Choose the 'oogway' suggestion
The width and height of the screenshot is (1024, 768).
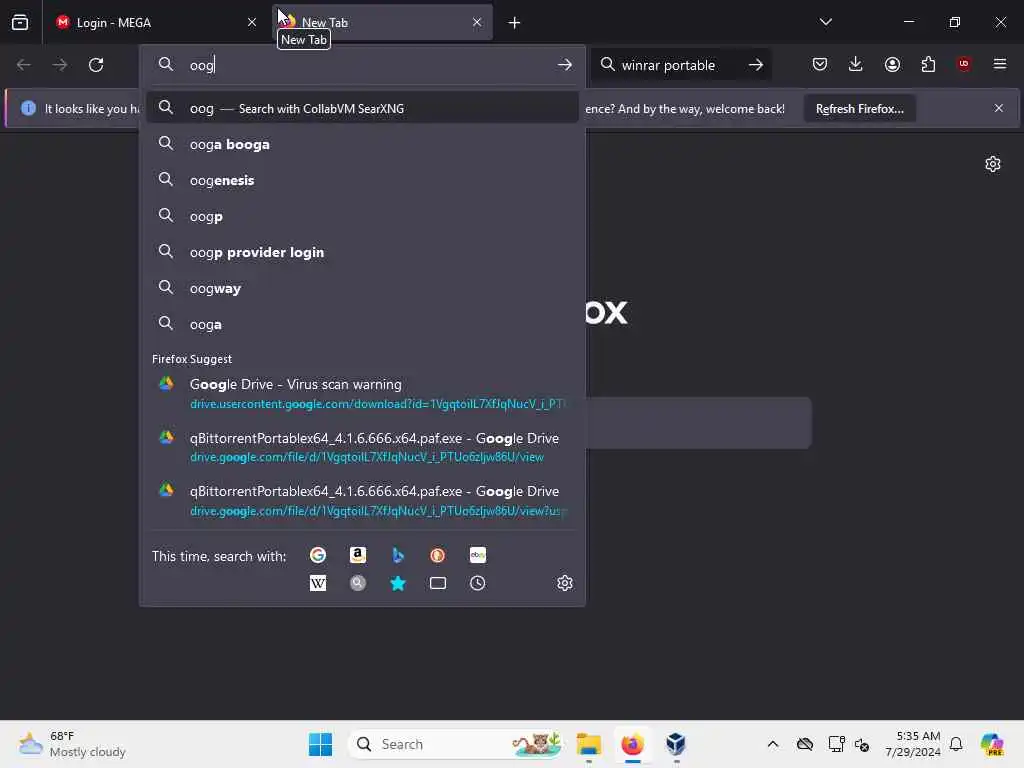(x=362, y=288)
